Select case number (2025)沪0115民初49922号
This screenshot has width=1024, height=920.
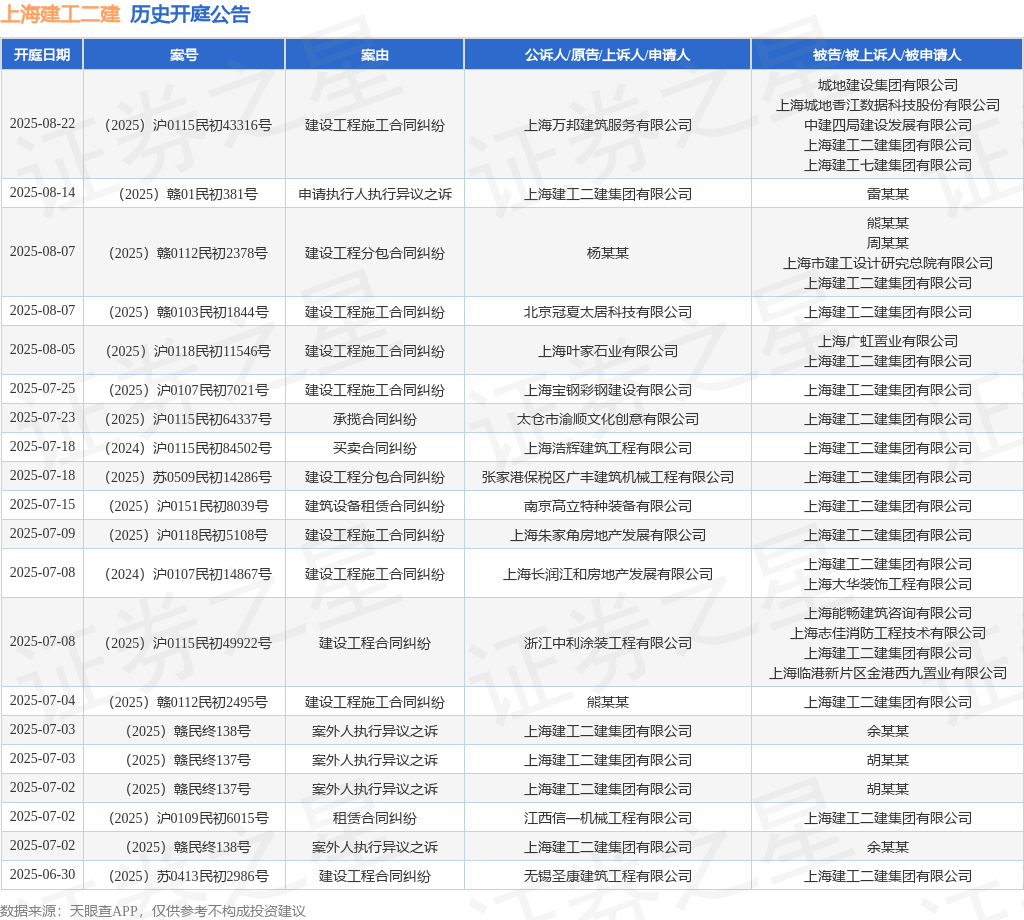(188, 643)
